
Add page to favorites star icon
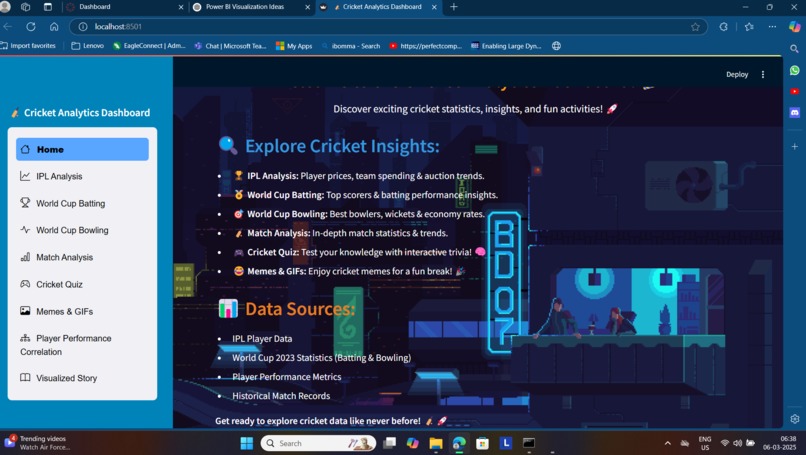click(x=695, y=27)
